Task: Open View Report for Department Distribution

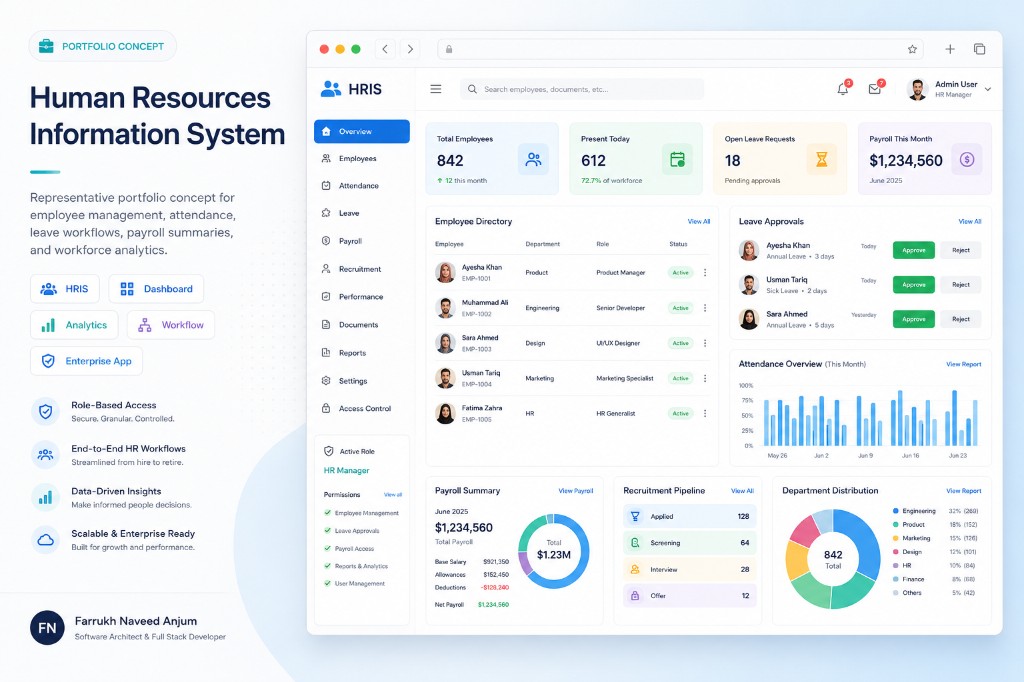Action: (964, 491)
